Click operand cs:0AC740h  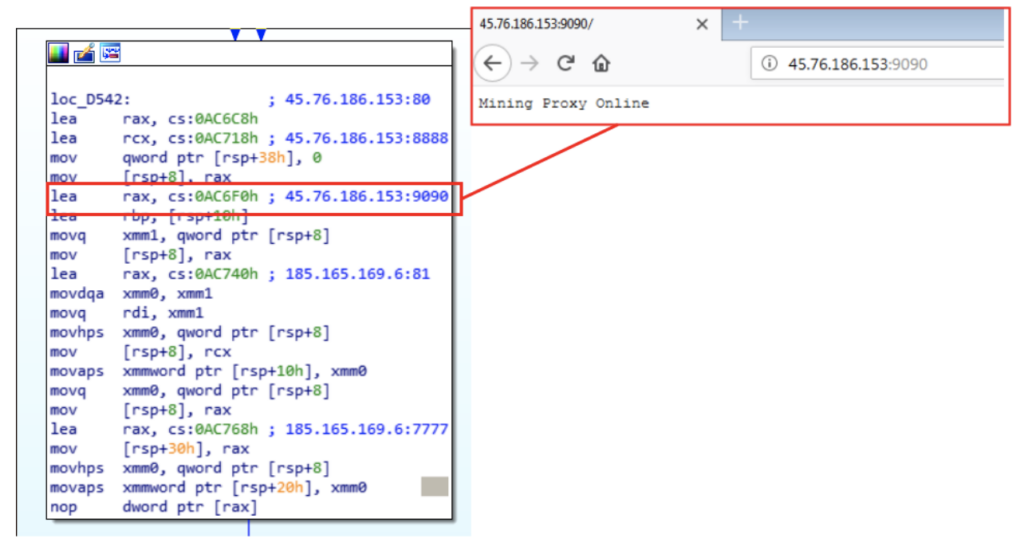tap(213, 274)
